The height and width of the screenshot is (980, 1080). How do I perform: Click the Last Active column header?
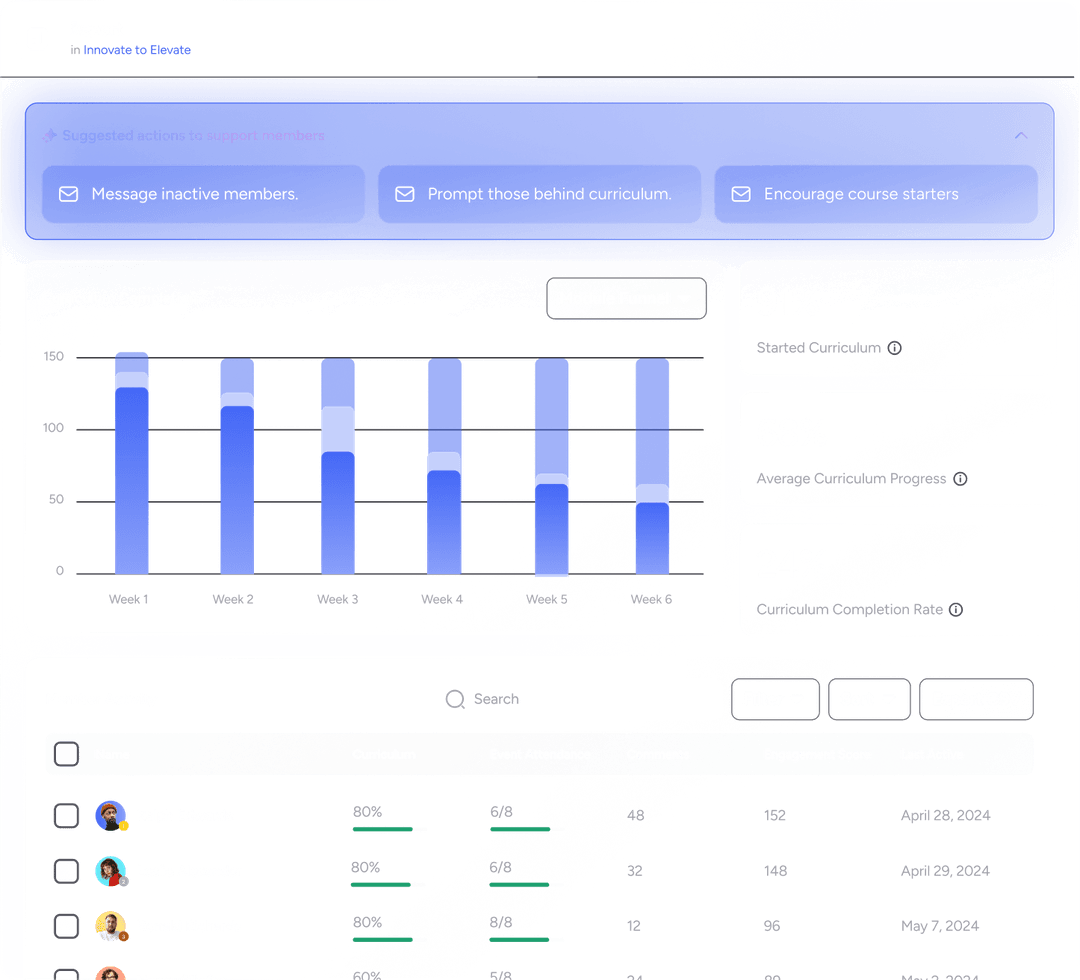(931, 754)
